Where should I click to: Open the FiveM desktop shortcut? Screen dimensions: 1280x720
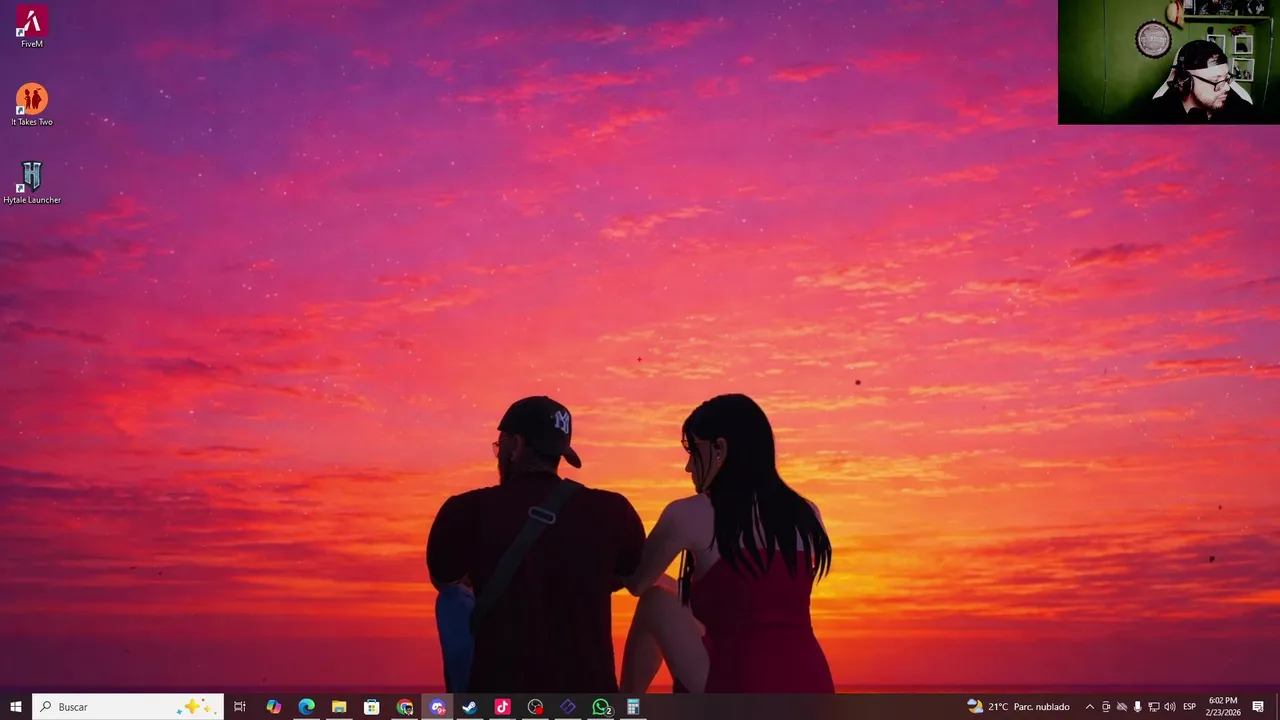pos(32,28)
